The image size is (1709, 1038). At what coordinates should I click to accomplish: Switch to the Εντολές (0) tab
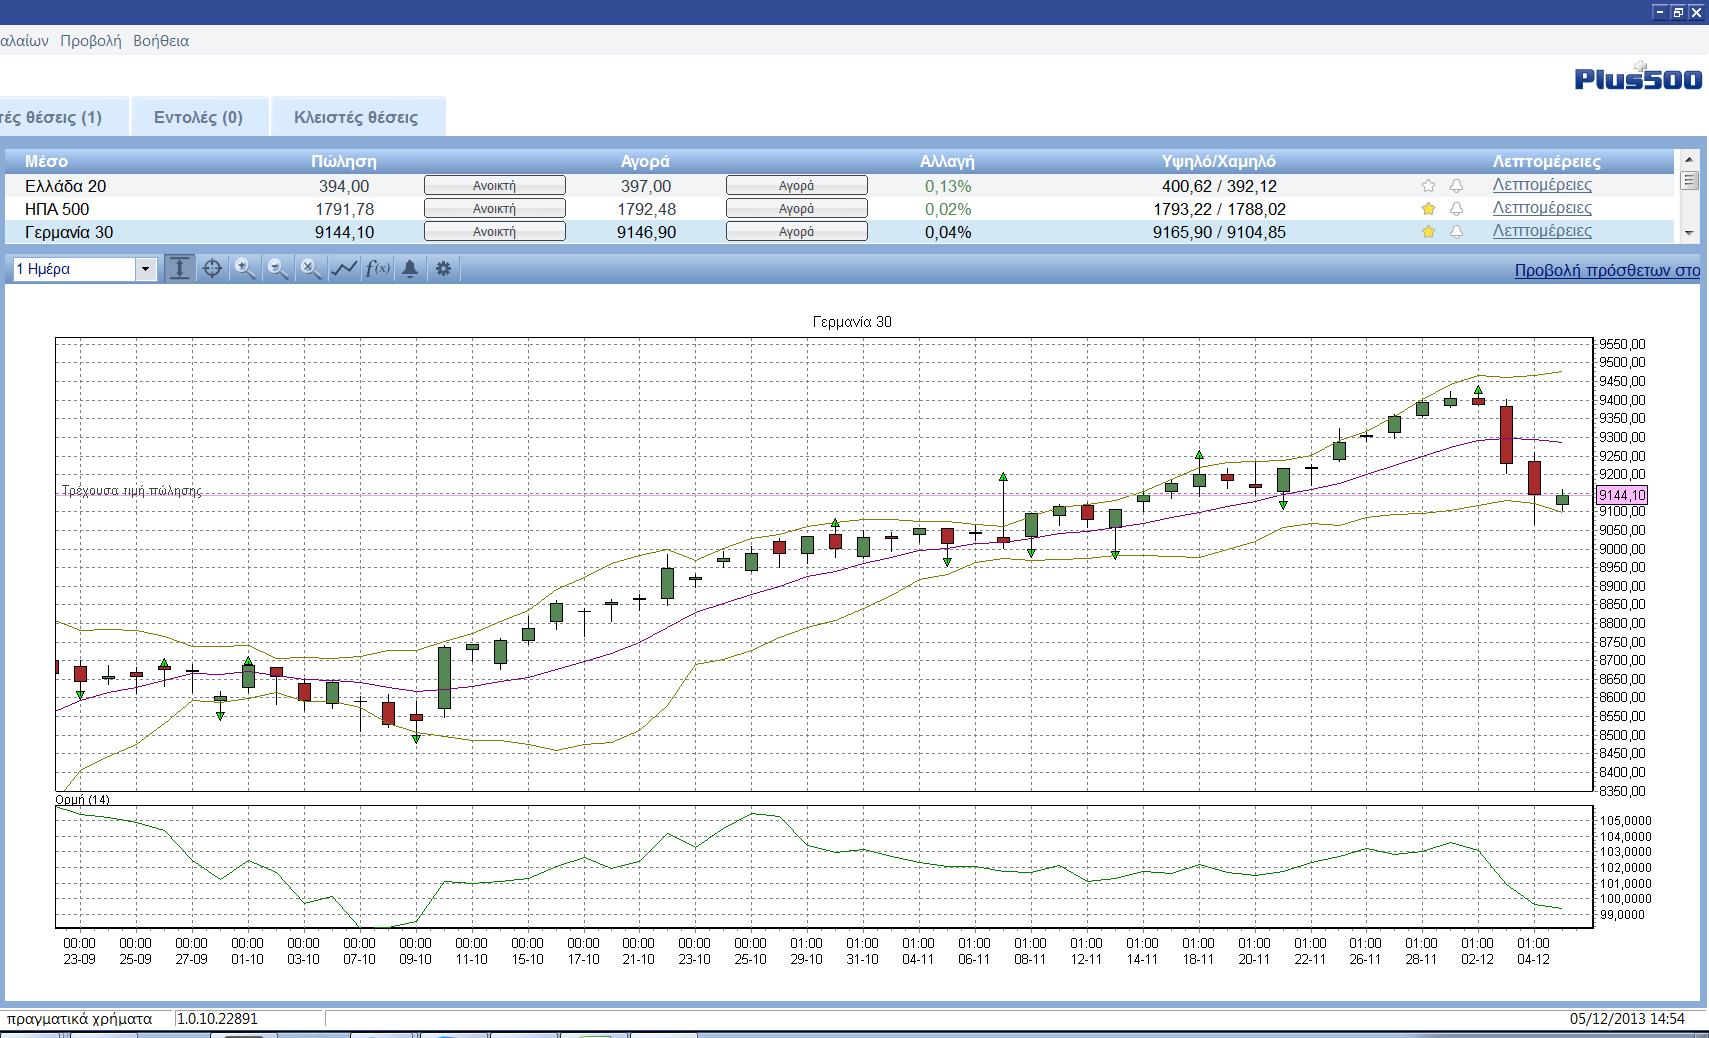(198, 117)
